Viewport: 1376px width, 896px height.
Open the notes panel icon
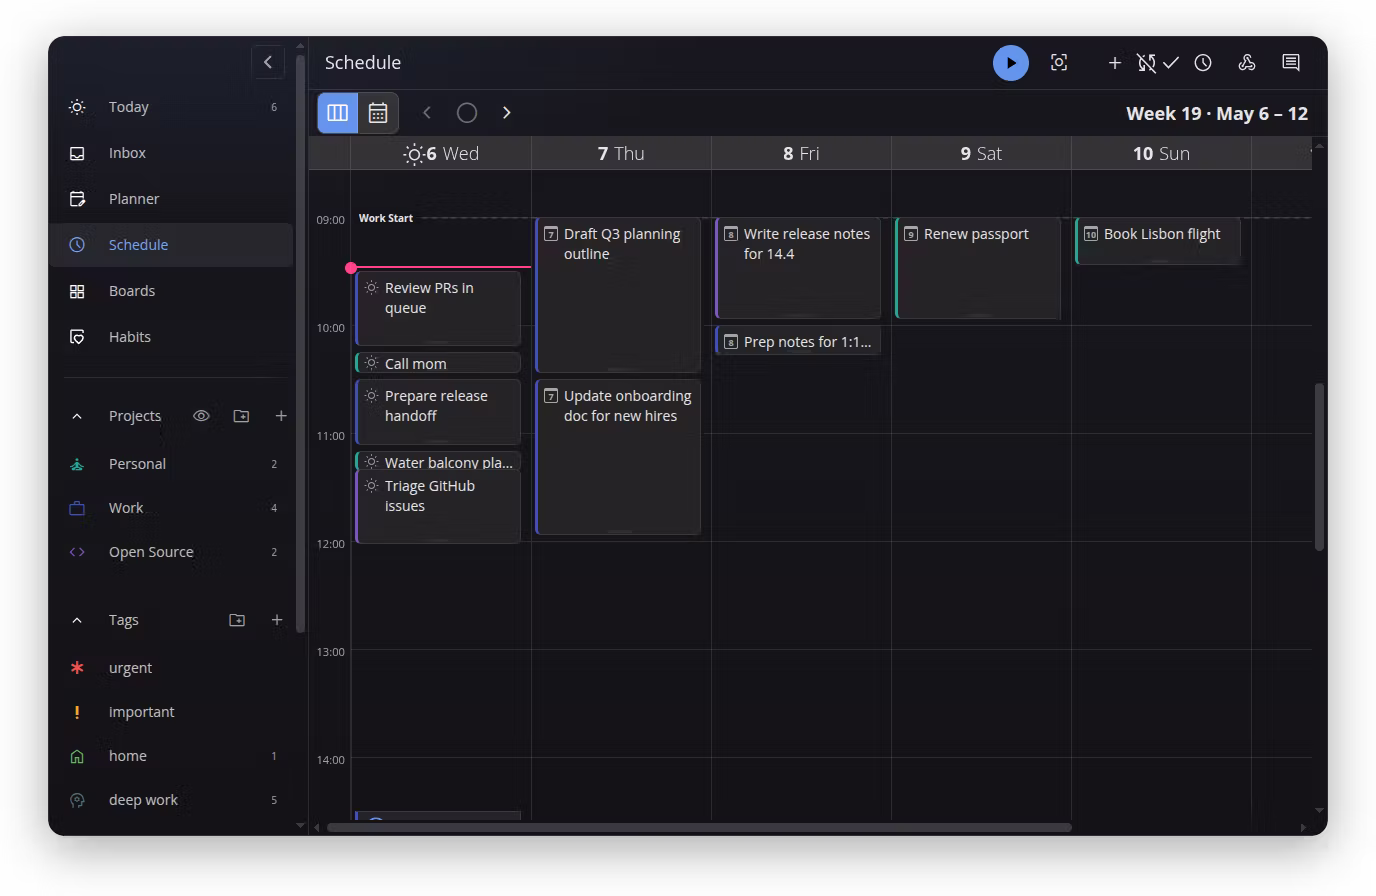tap(1291, 63)
